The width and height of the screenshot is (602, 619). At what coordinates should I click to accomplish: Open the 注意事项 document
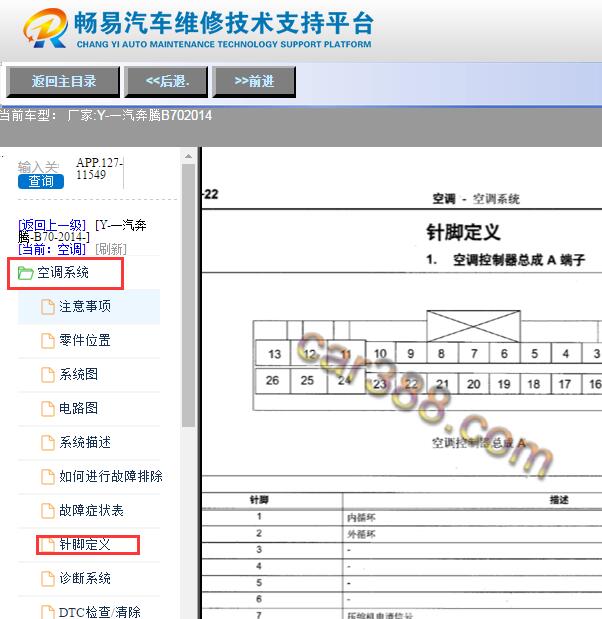click(x=85, y=306)
